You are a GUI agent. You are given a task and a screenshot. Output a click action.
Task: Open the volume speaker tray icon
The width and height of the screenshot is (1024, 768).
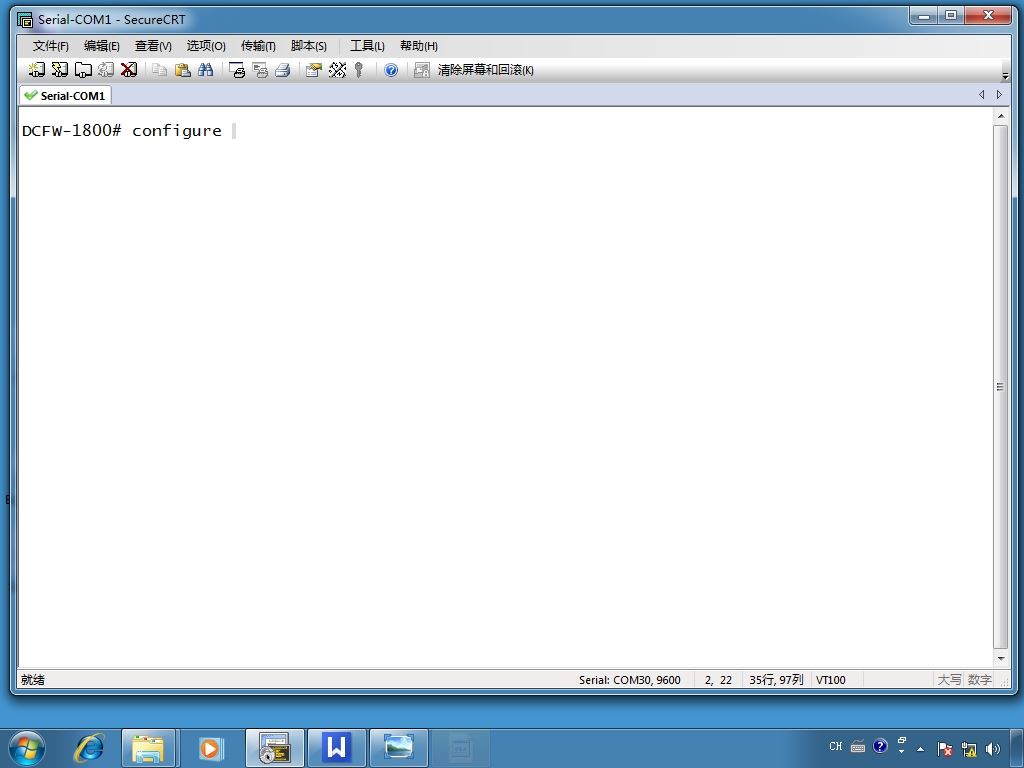coord(993,749)
